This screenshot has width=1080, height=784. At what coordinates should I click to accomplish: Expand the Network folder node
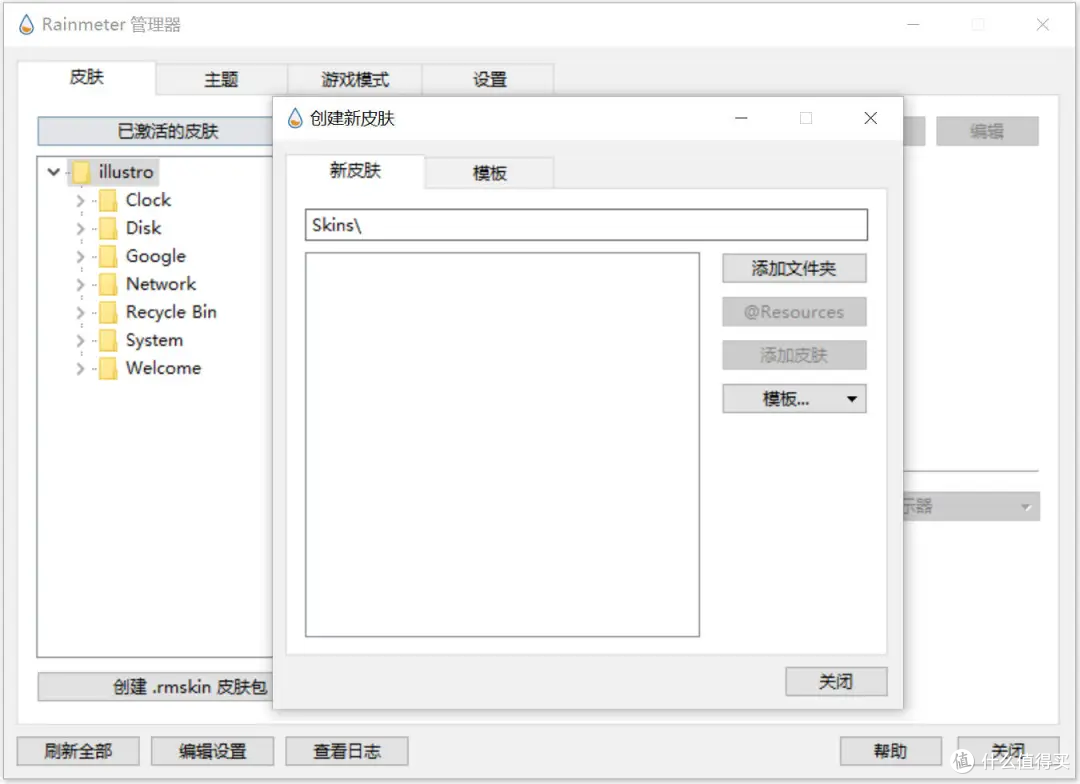pyautogui.click(x=80, y=285)
